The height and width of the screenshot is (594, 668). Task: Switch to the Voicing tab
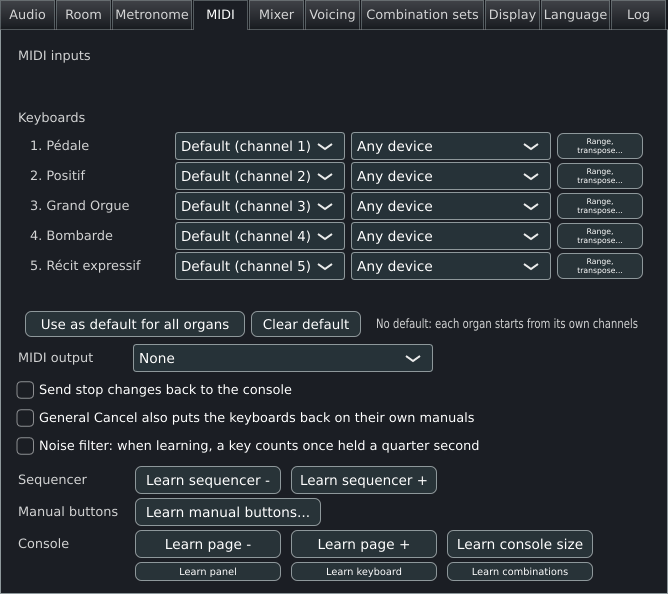click(x=332, y=15)
